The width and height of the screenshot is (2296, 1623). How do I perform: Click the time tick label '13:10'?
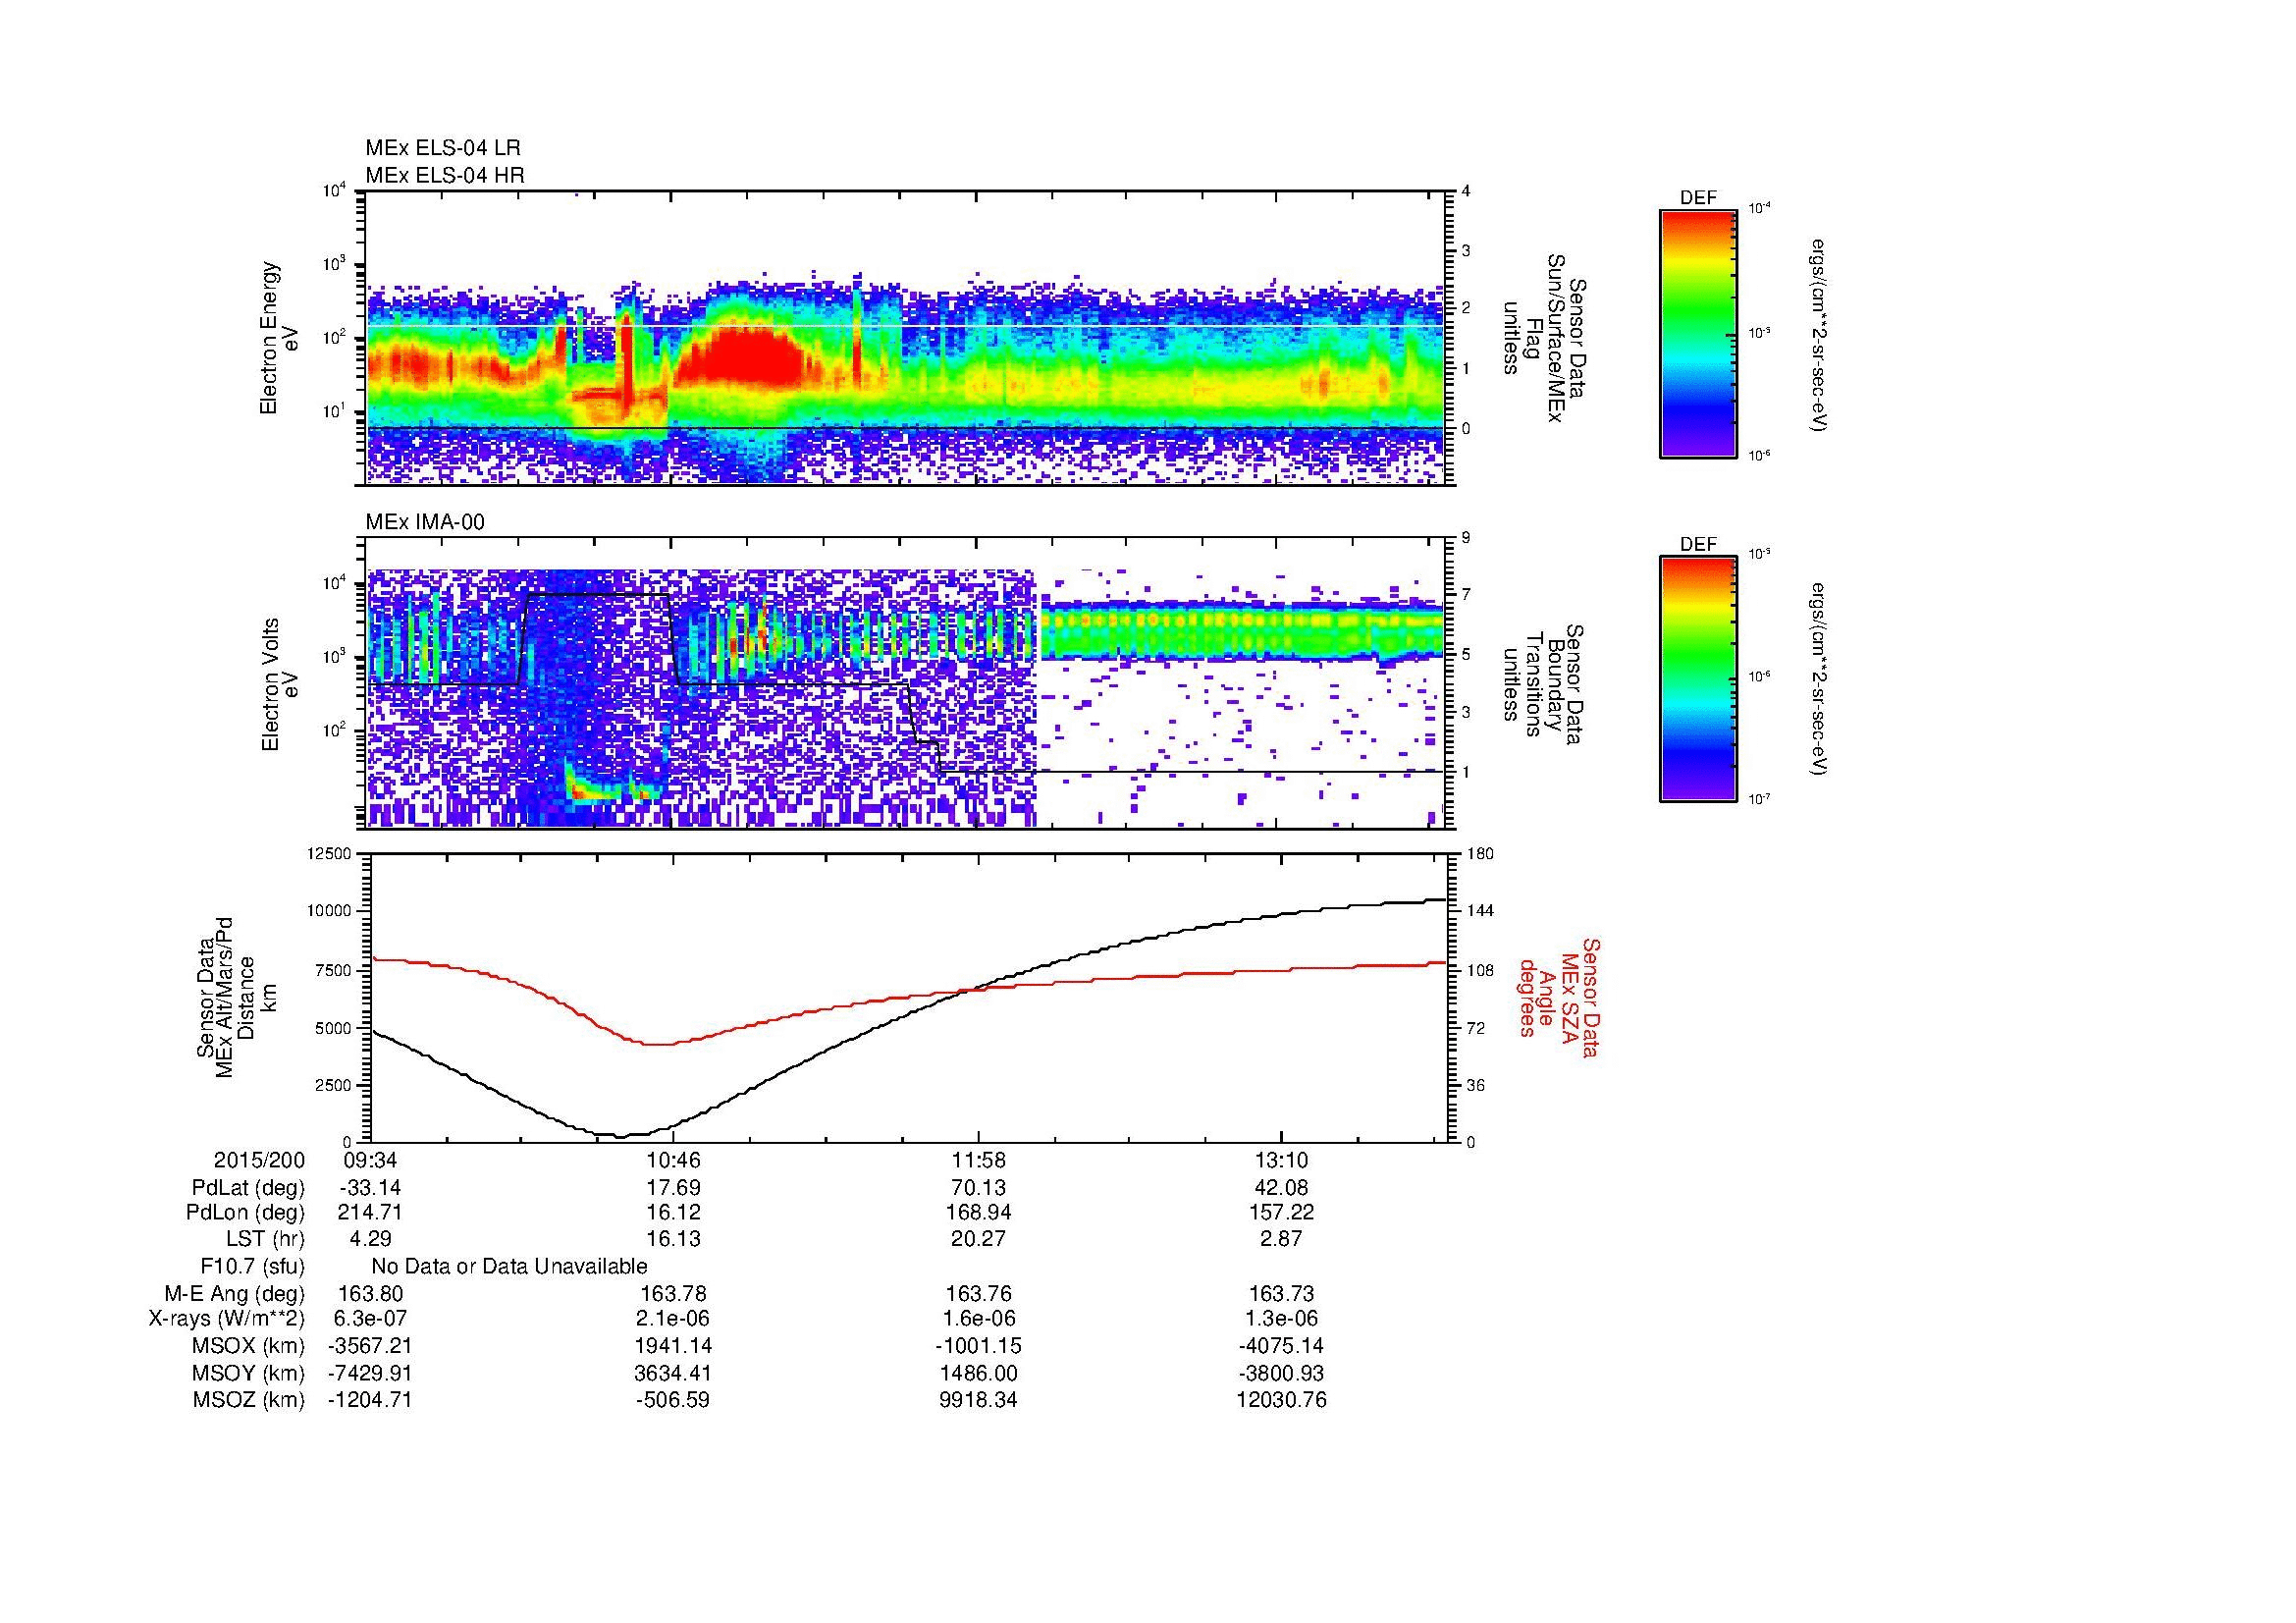(1281, 1161)
